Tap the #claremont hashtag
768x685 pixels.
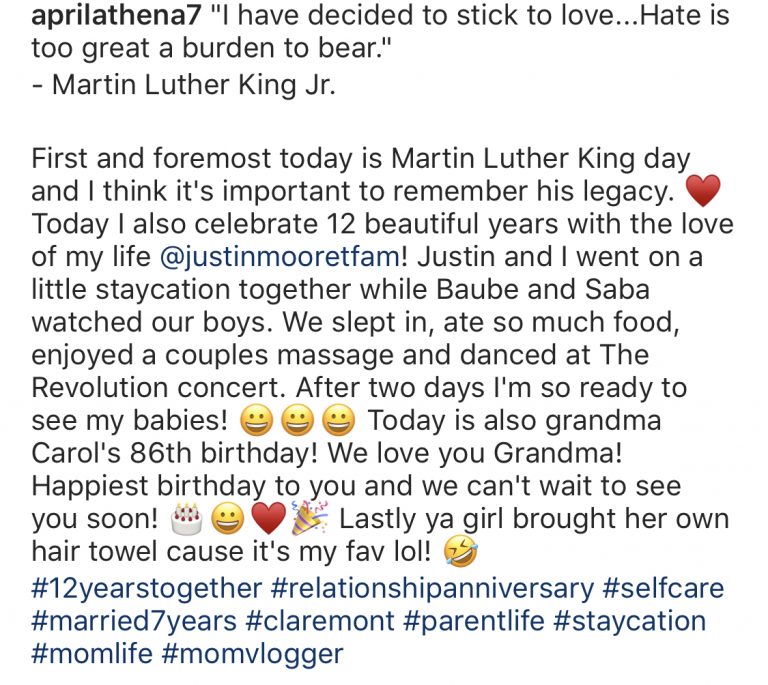click(320, 621)
